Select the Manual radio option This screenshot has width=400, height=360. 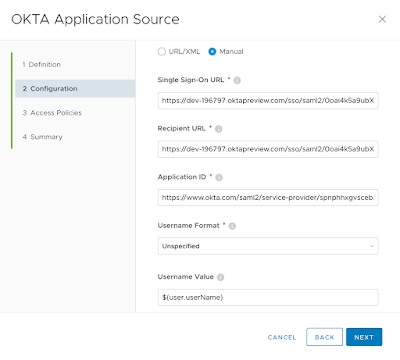[x=212, y=52]
